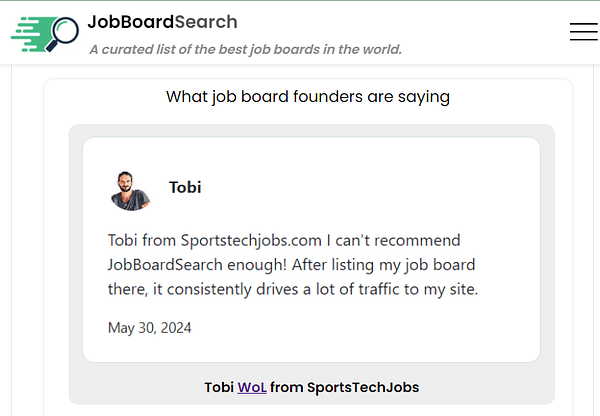Image resolution: width=600 pixels, height=416 pixels.
Task: Click the "Tobi" caption text before WoL
Action: tap(218, 387)
